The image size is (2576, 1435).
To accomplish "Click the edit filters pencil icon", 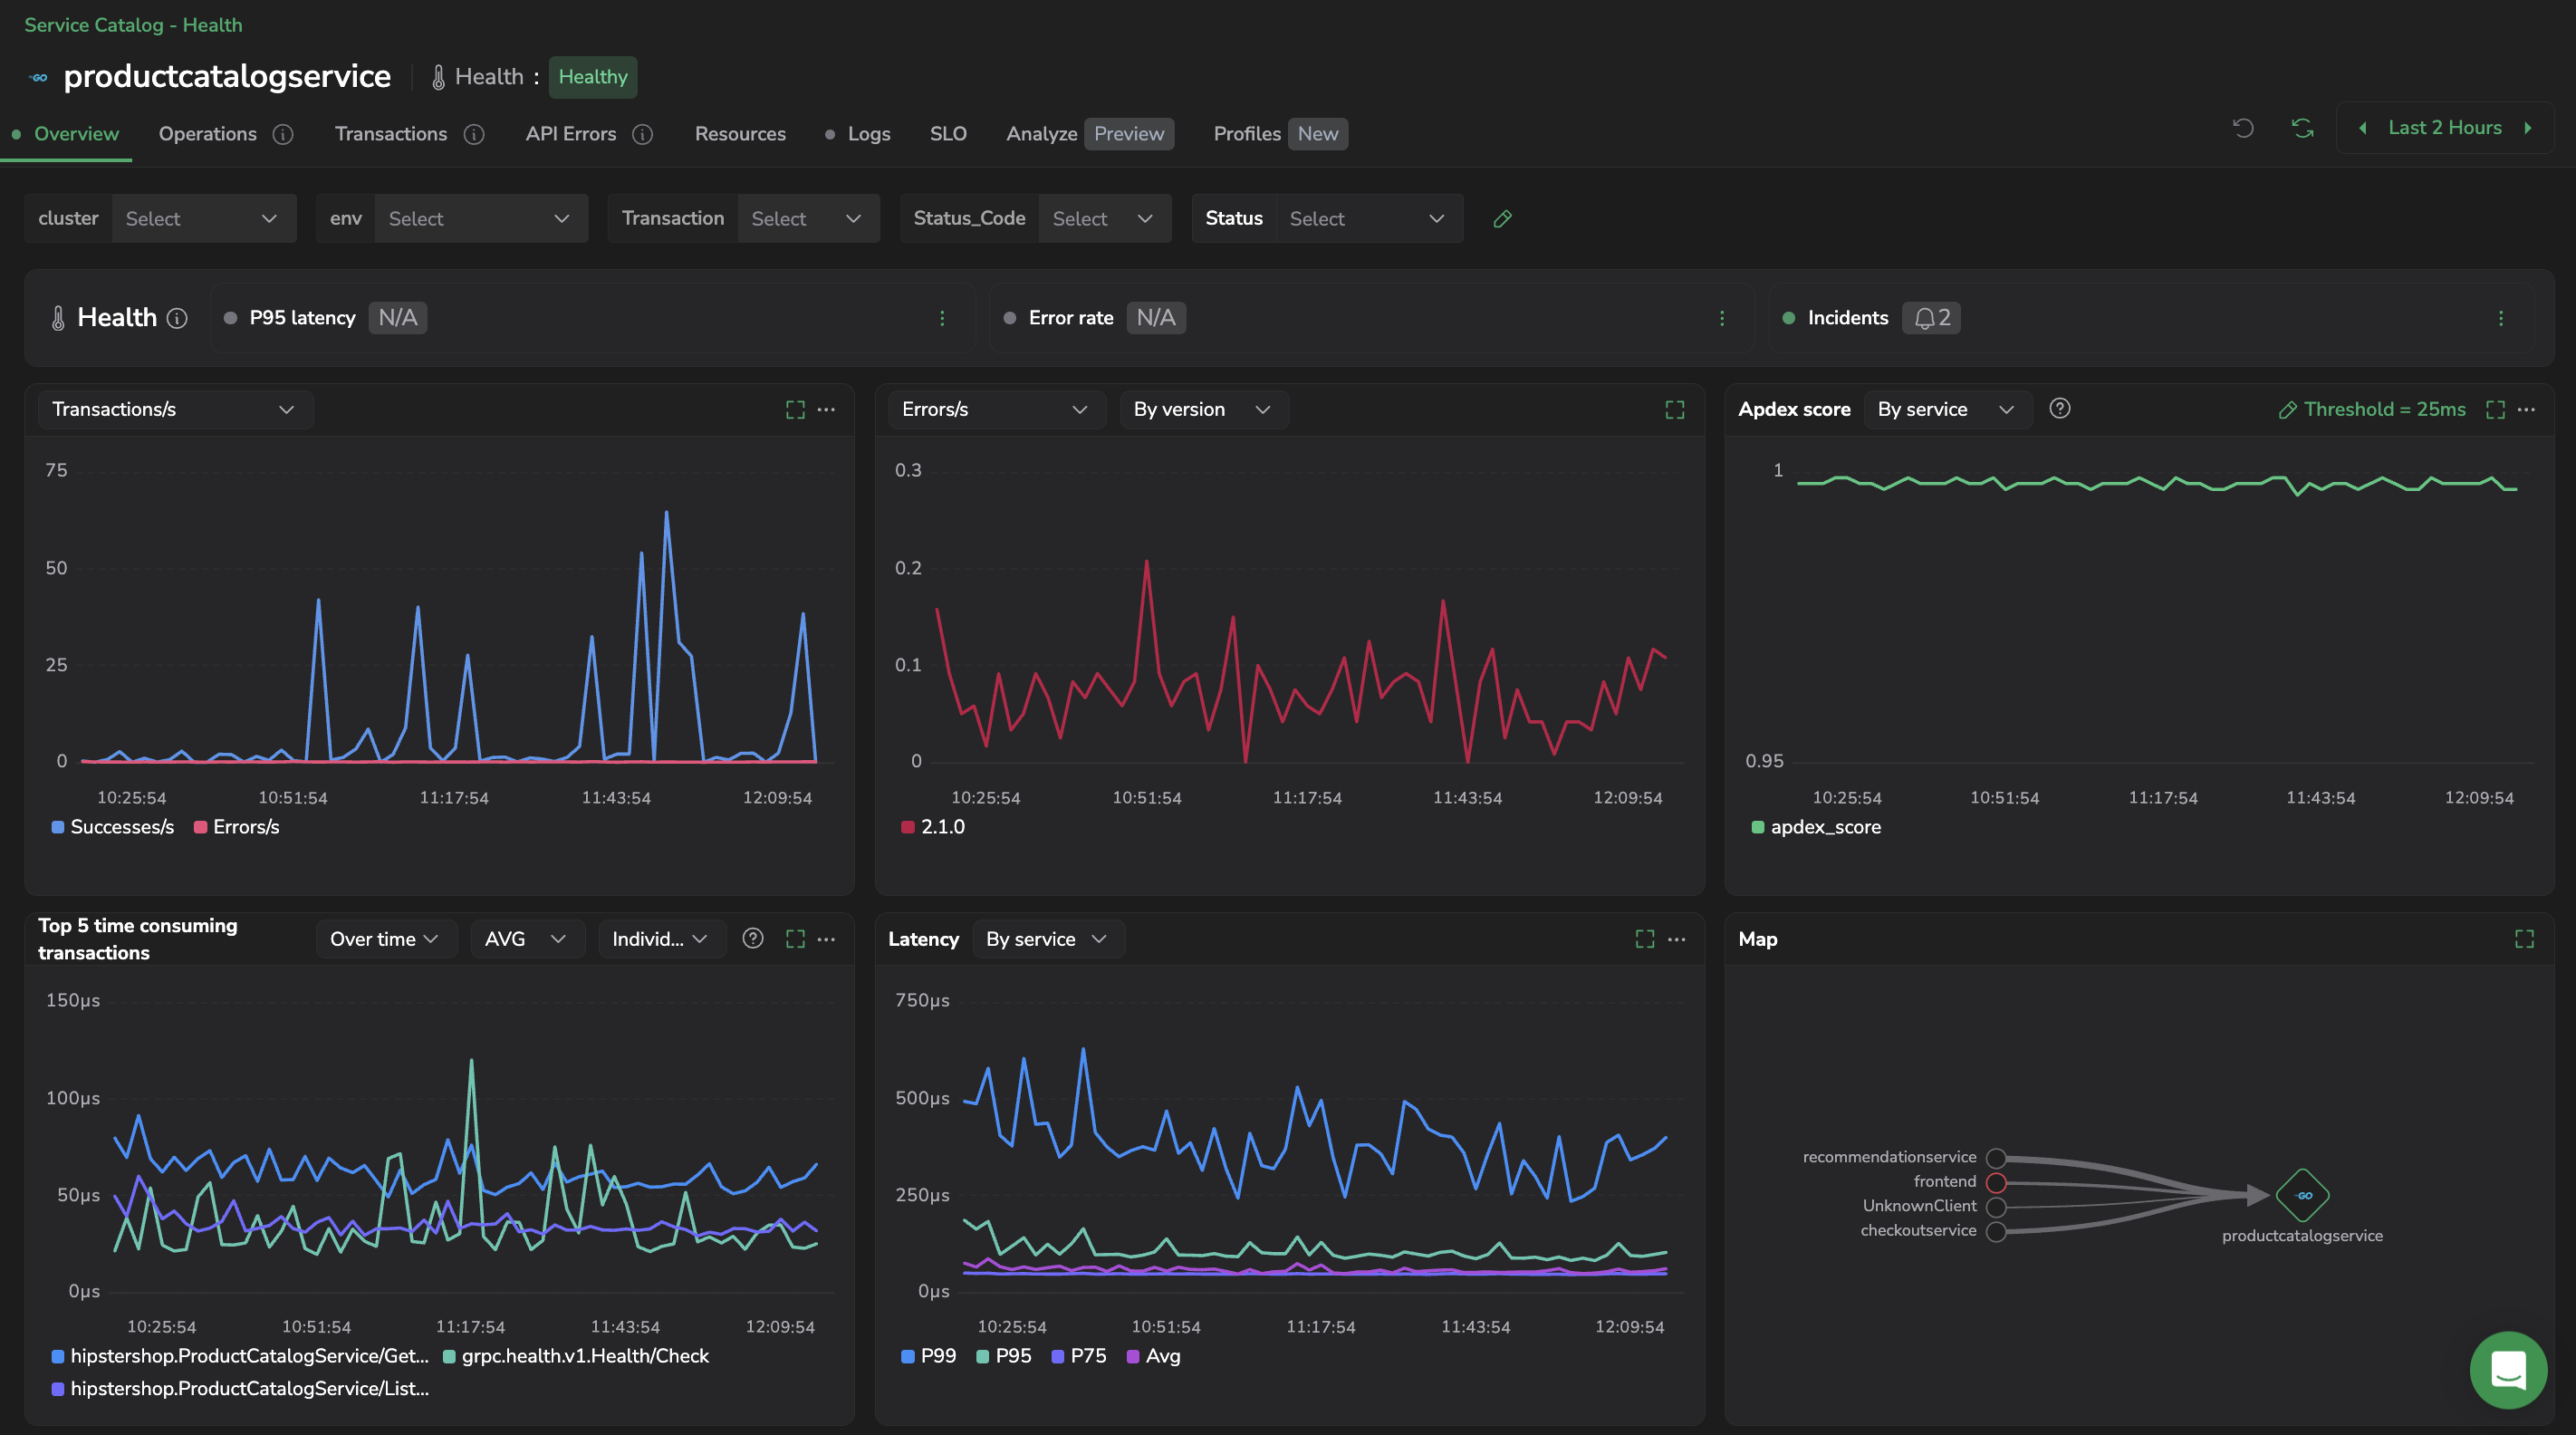I will click(x=1502, y=219).
